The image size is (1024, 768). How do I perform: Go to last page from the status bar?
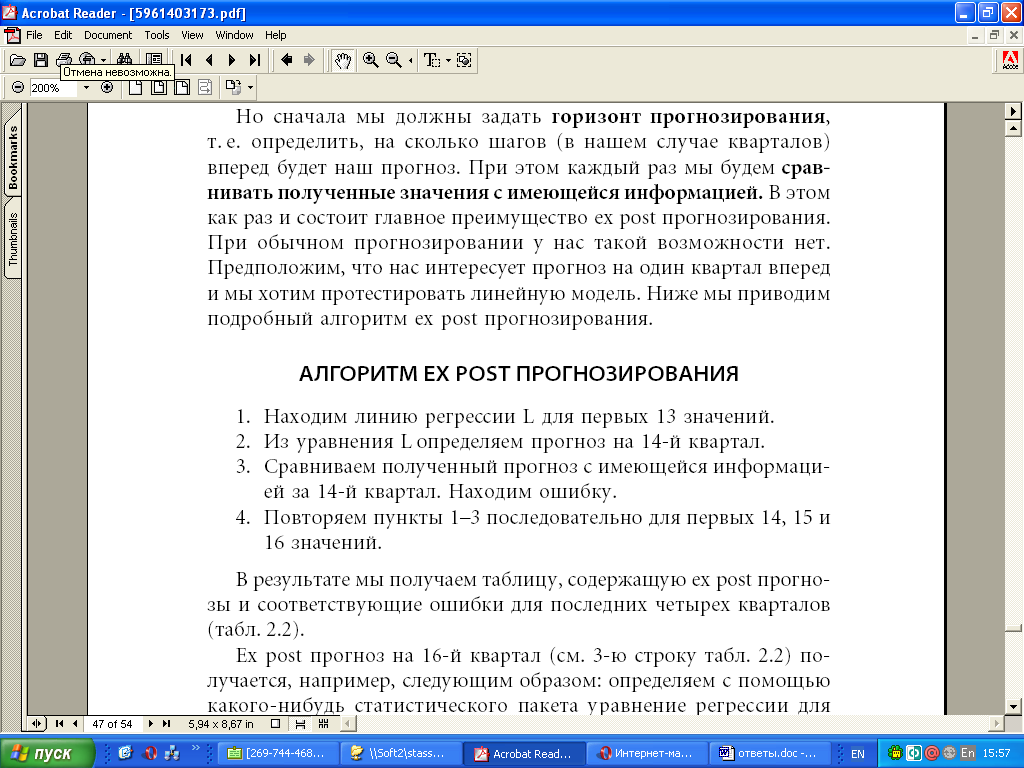tap(167, 724)
